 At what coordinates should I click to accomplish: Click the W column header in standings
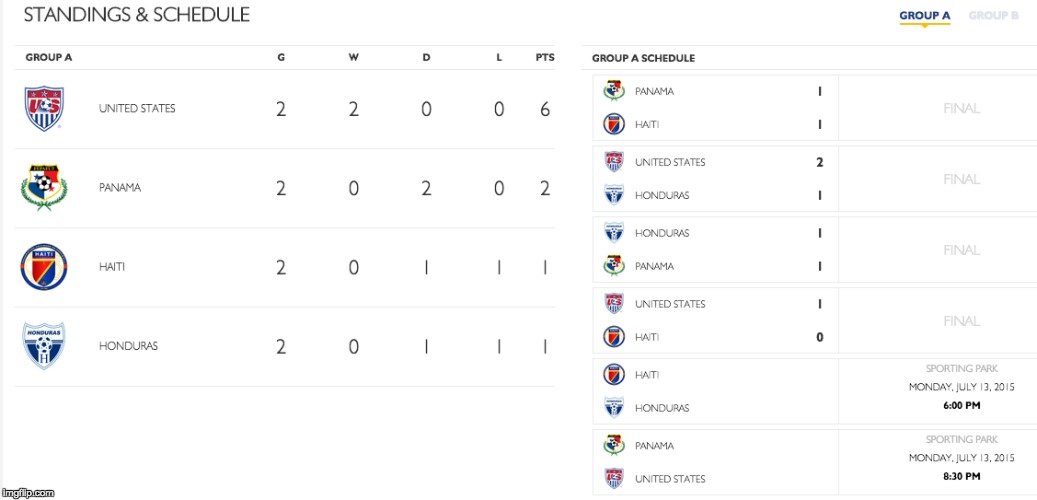pyautogui.click(x=353, y=58)
